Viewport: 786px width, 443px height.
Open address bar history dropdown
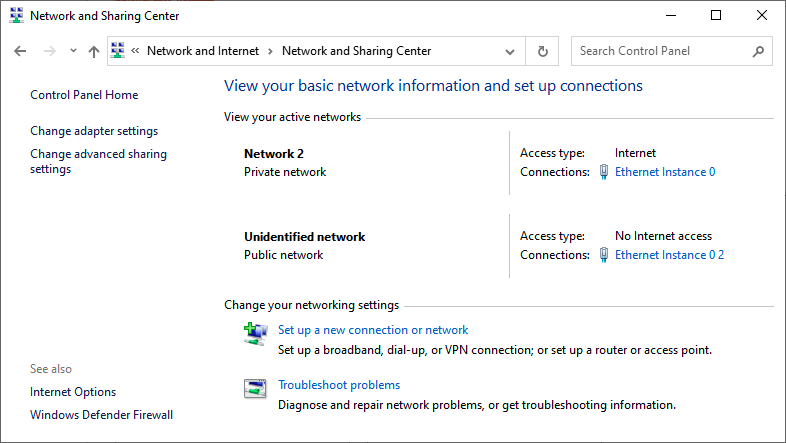(510, 52)
